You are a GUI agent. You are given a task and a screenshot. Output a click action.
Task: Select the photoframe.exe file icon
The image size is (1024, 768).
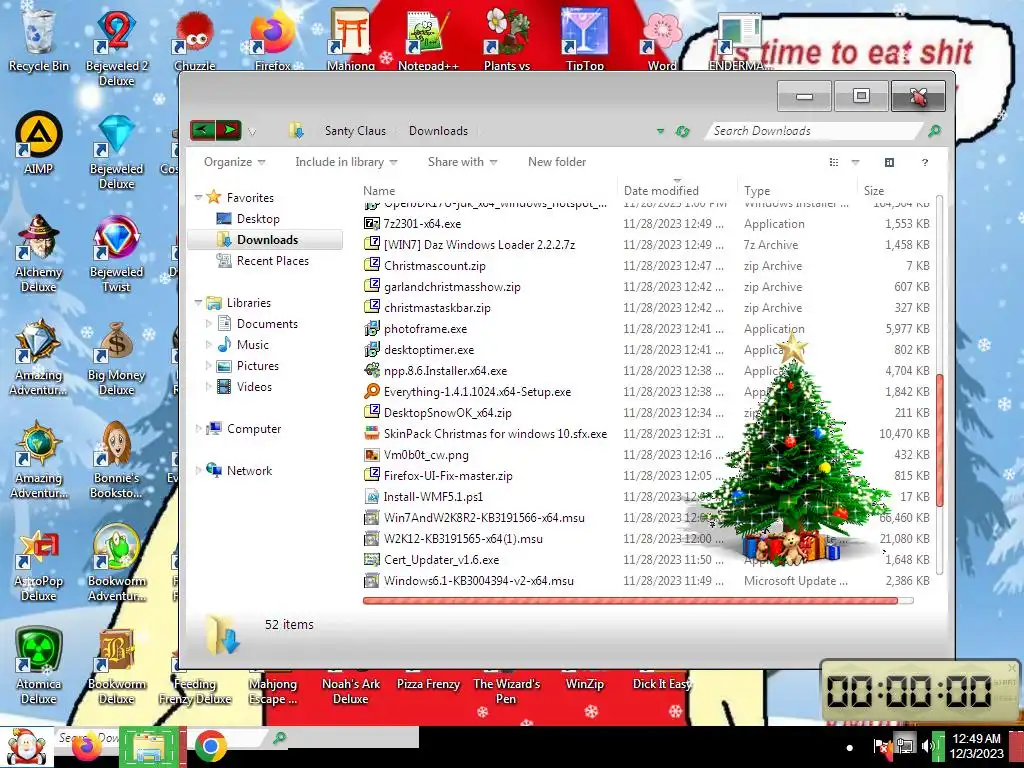[x=372, y=328]
